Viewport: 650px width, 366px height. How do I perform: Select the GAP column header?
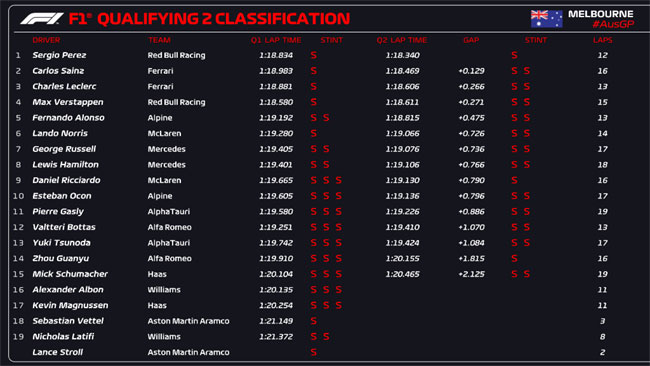pyautogui.click(x=471, y=40)
